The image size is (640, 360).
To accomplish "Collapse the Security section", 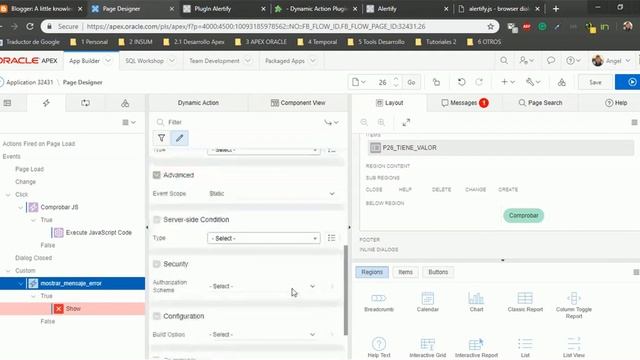I will pyautogui.click(x=156, y=264).
